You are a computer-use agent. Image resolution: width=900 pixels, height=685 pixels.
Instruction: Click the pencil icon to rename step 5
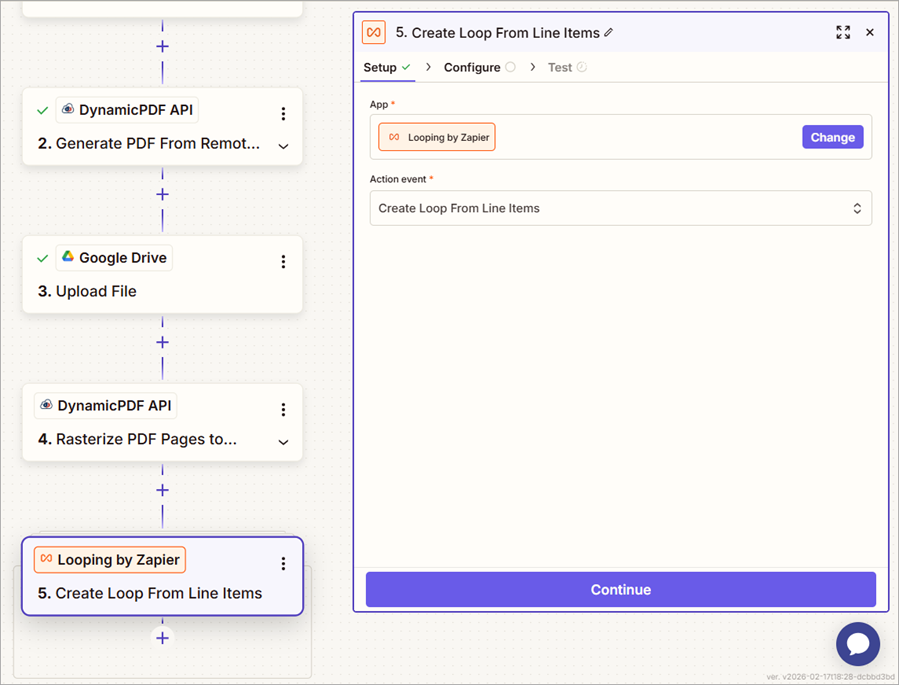coord(609,33)
